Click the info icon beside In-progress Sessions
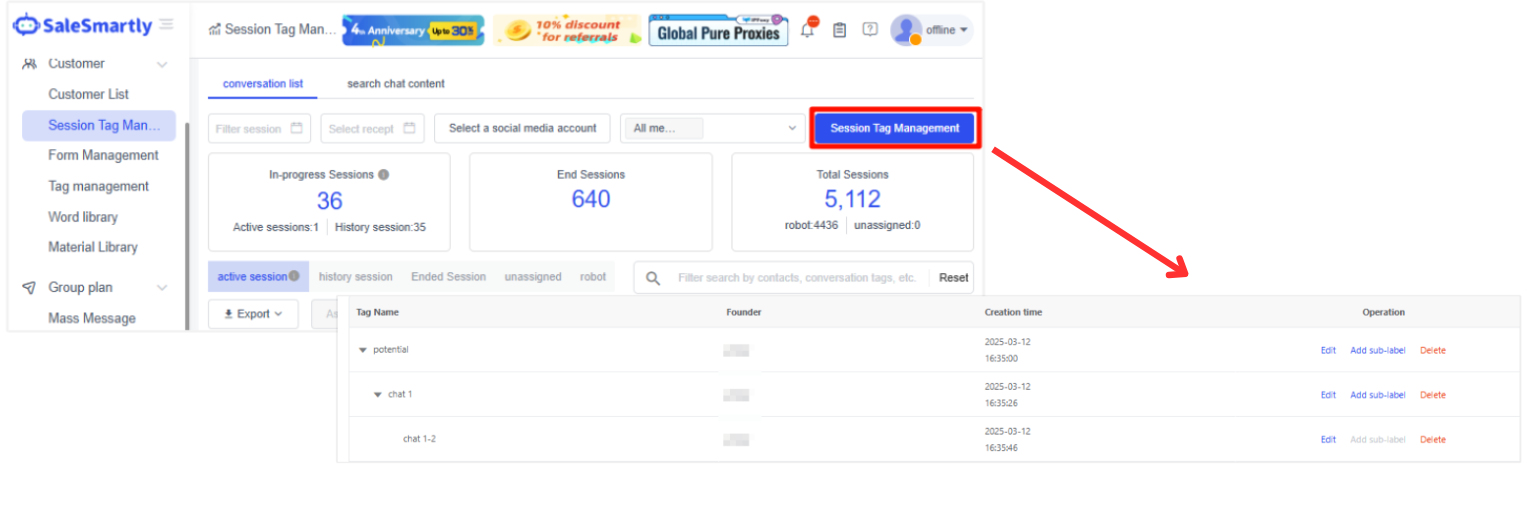1532x515 pixels. 384,174
